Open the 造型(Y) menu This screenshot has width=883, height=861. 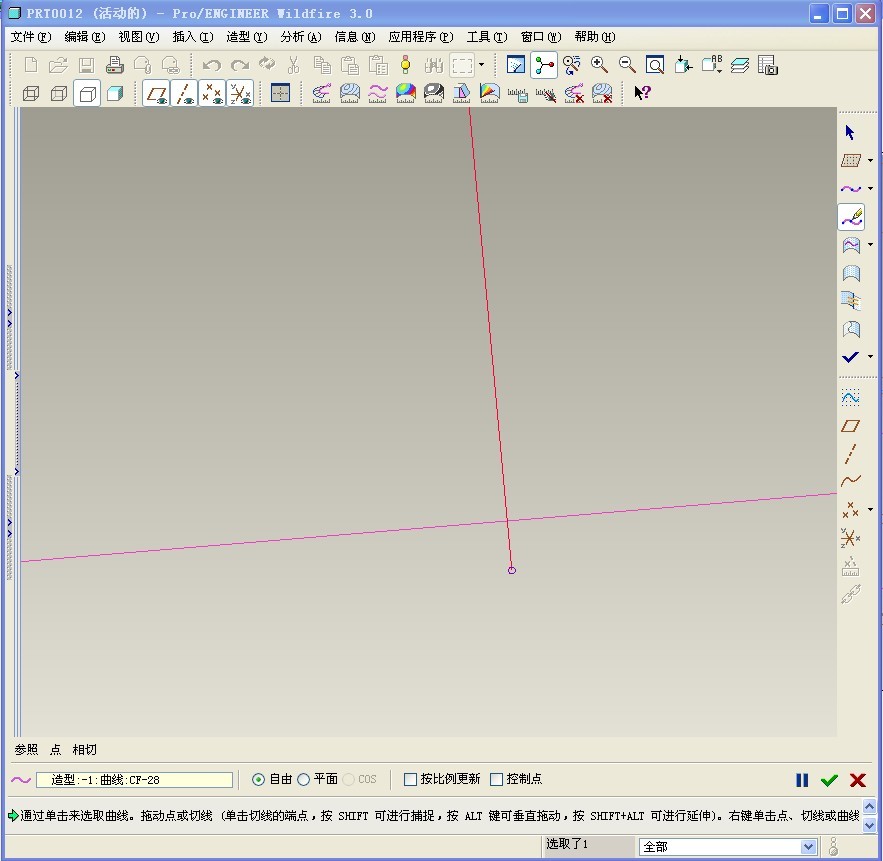[247, 37]
